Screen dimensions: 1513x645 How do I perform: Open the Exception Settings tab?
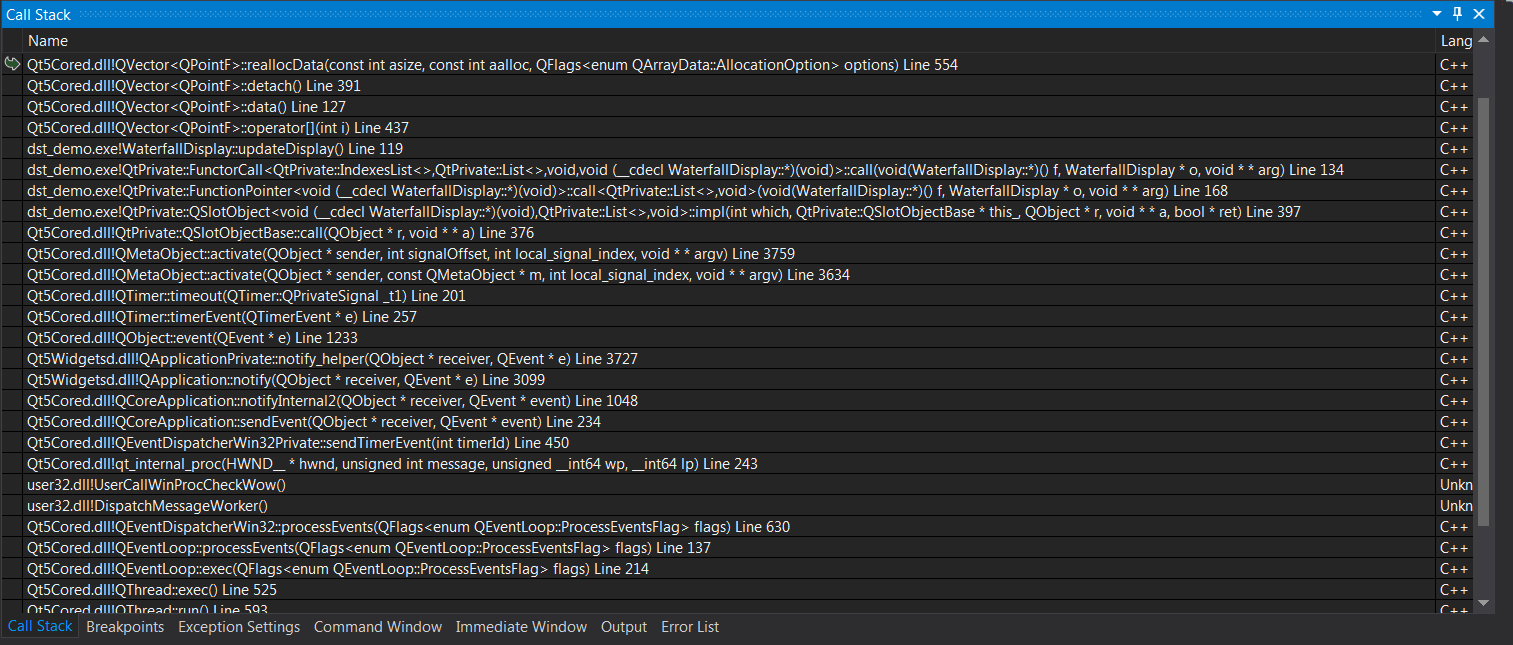[x=239, y=627]
